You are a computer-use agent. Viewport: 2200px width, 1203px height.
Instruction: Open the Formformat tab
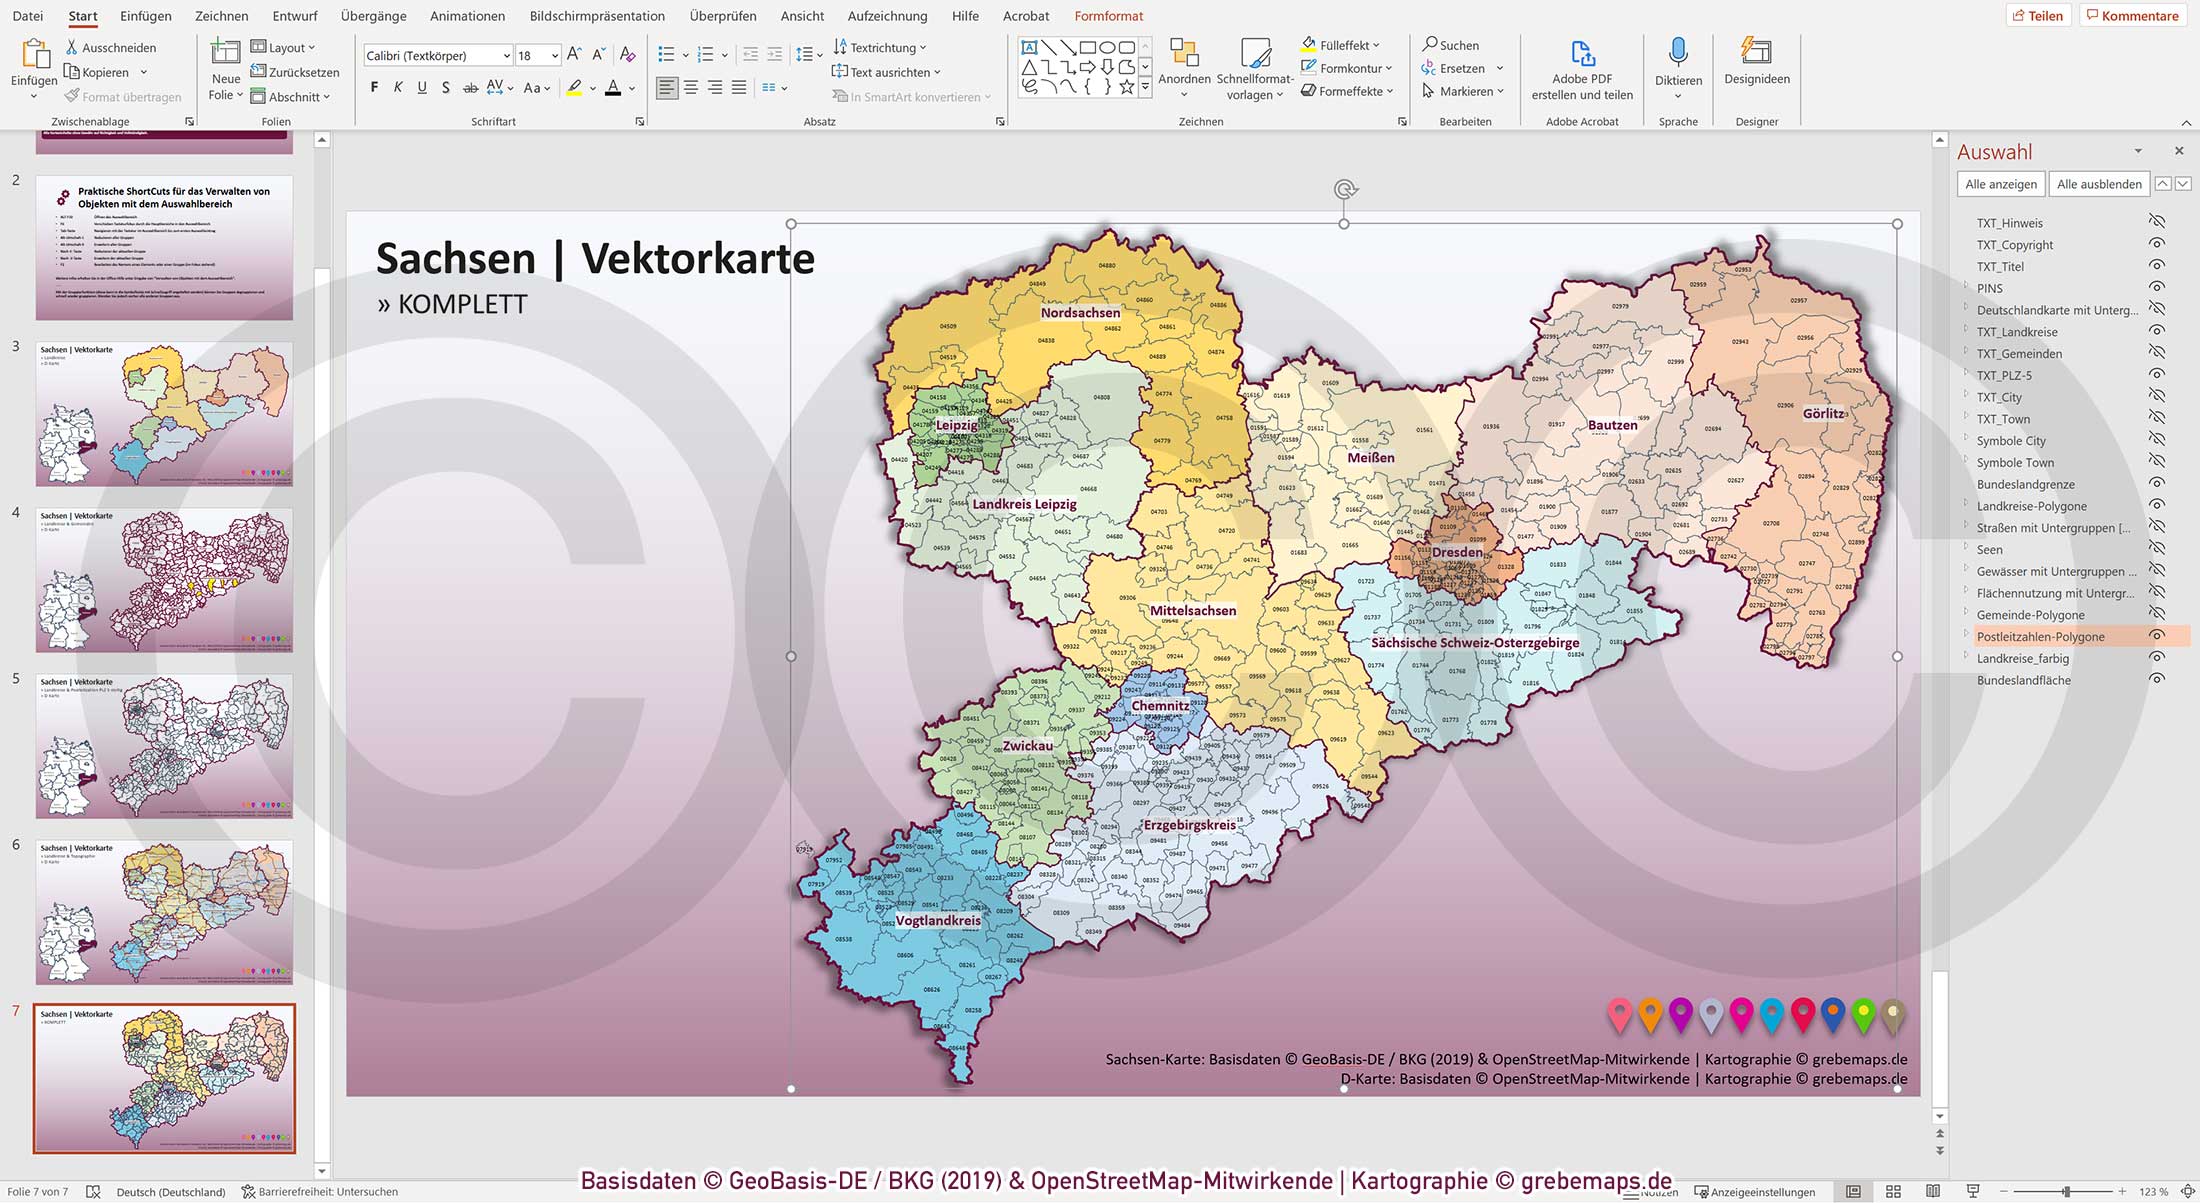[x=1108, y=15]
